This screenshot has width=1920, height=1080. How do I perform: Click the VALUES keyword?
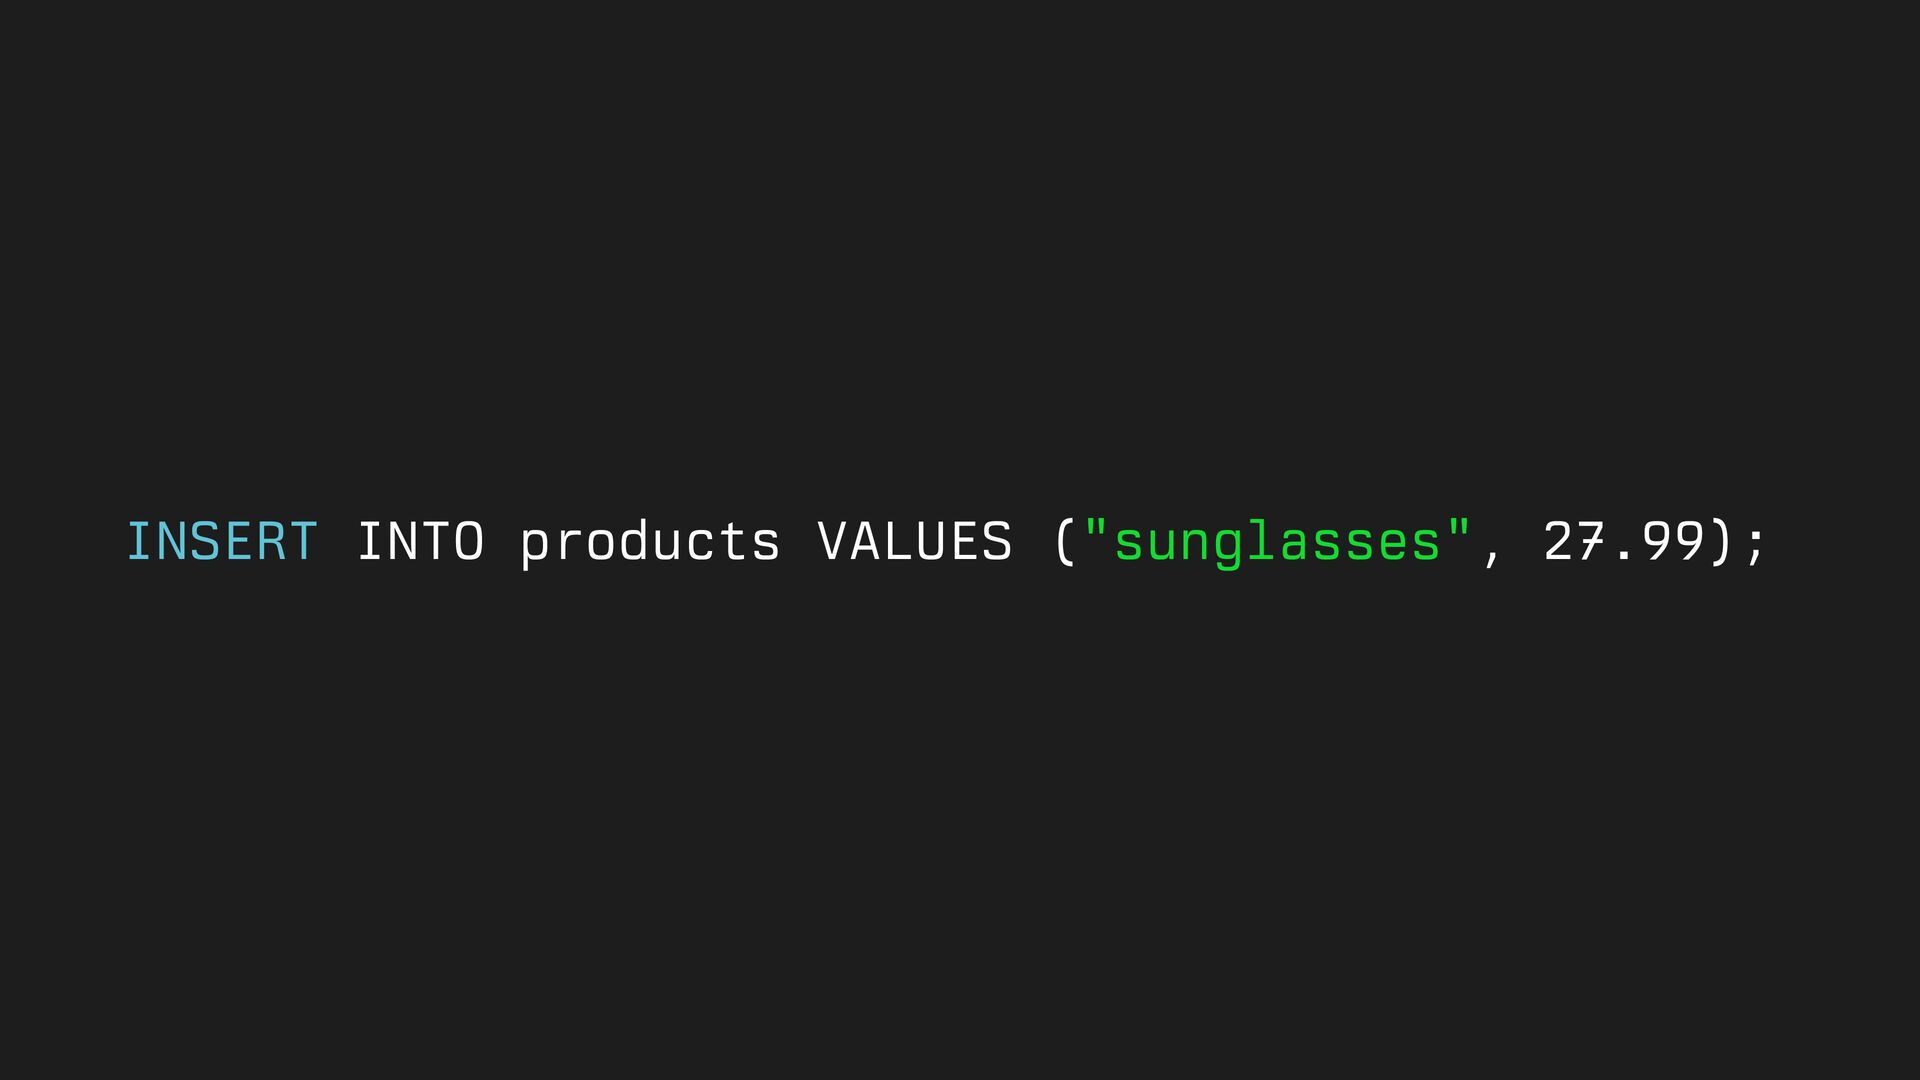[914, 542]
